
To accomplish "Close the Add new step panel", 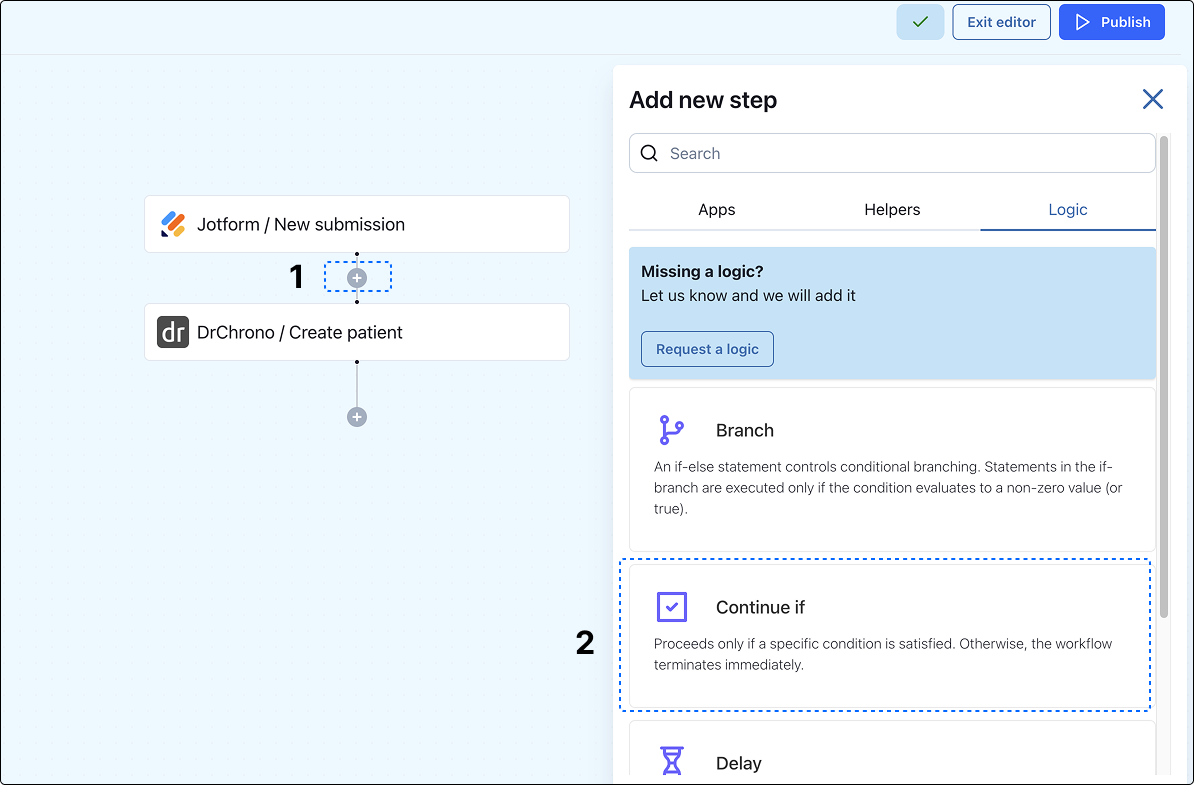I will 1152,99.
